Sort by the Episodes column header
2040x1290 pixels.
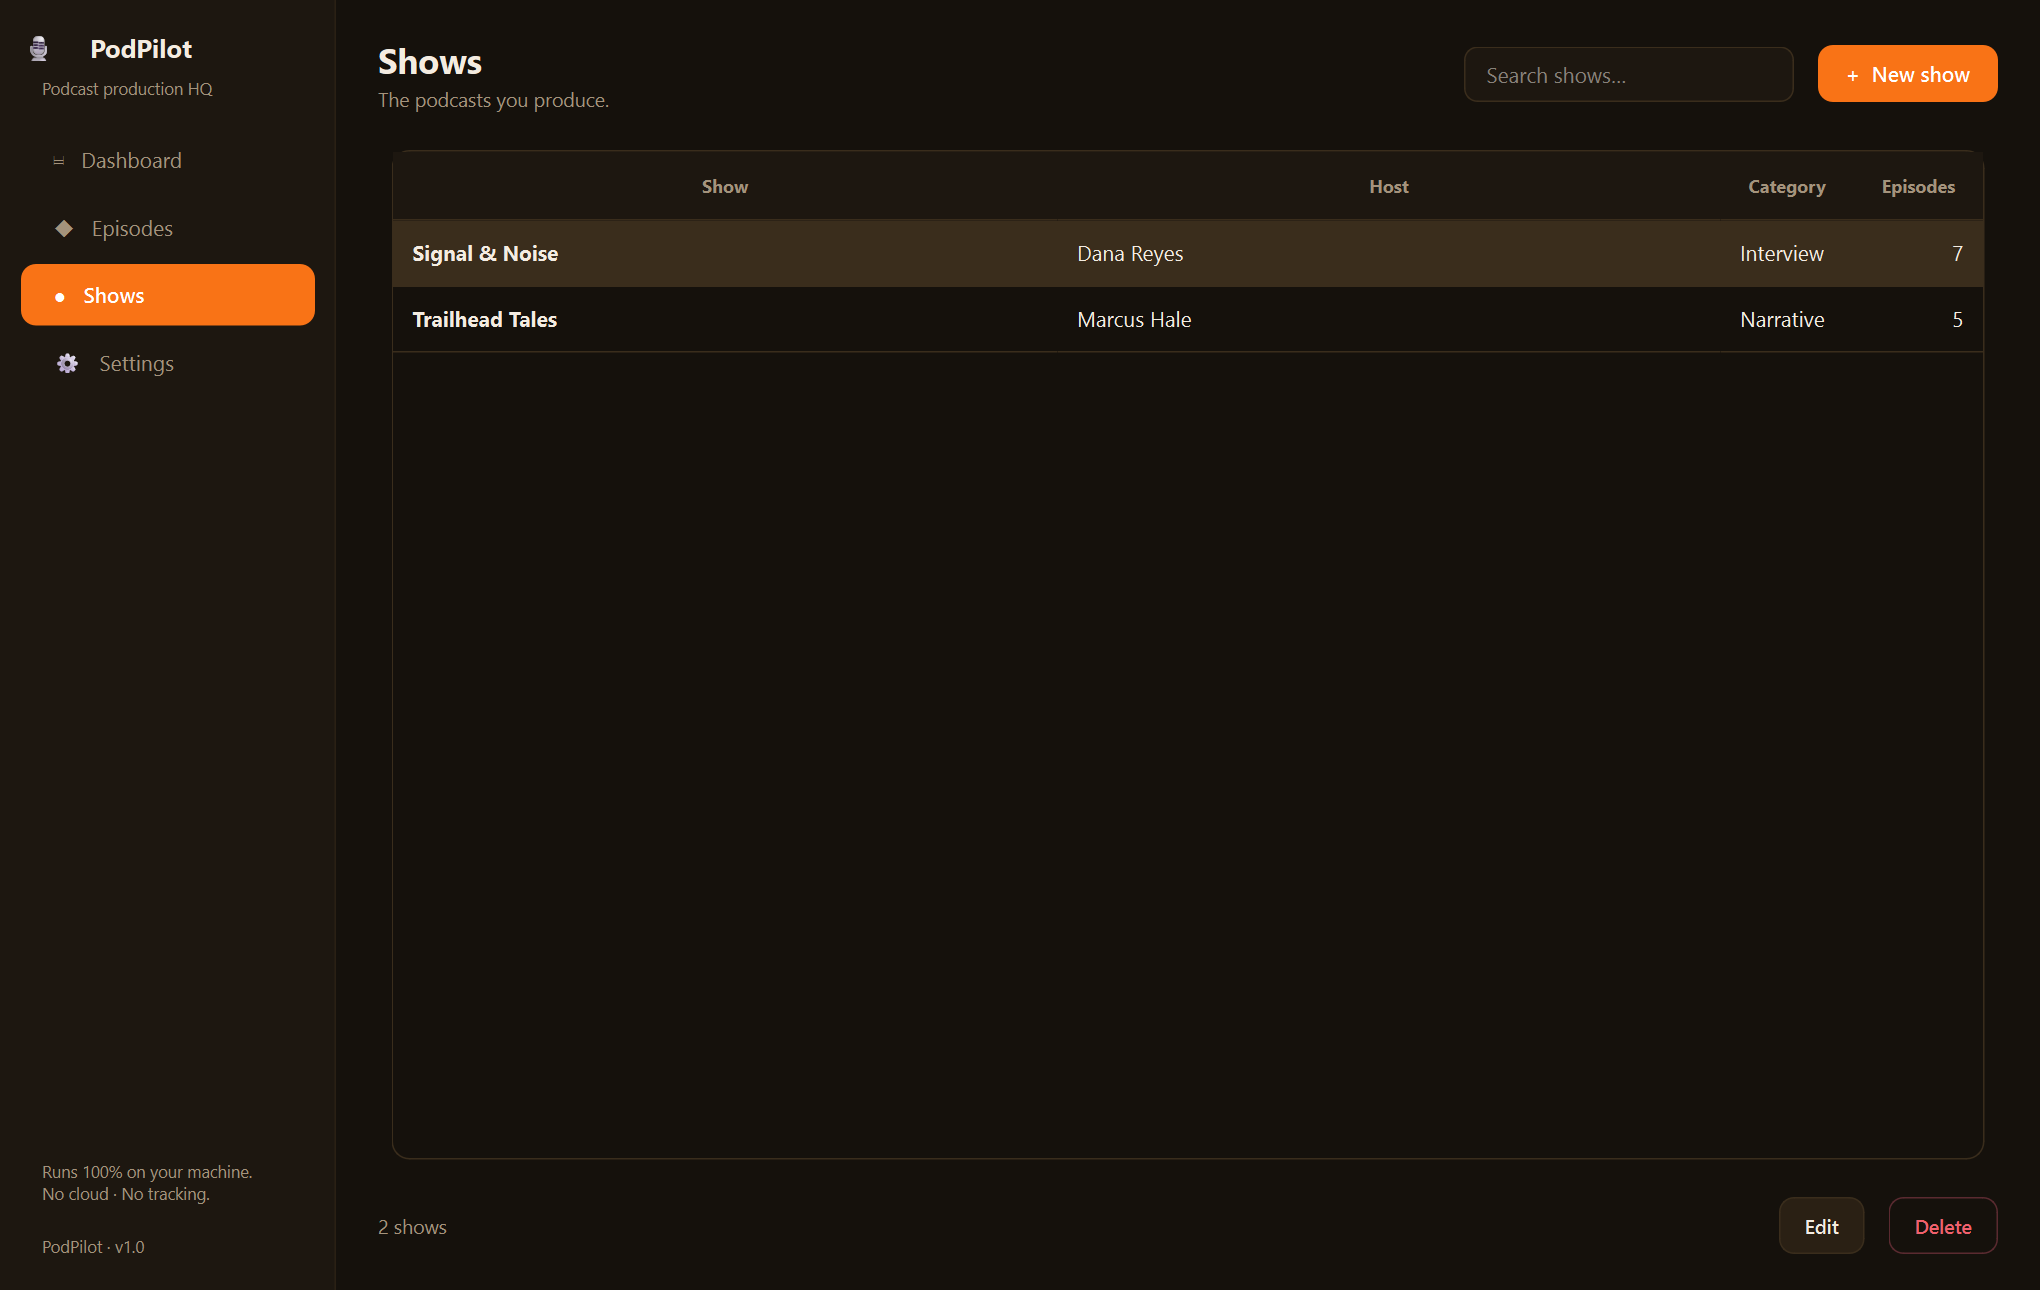pyautogui.click(x=1918, y=187)
